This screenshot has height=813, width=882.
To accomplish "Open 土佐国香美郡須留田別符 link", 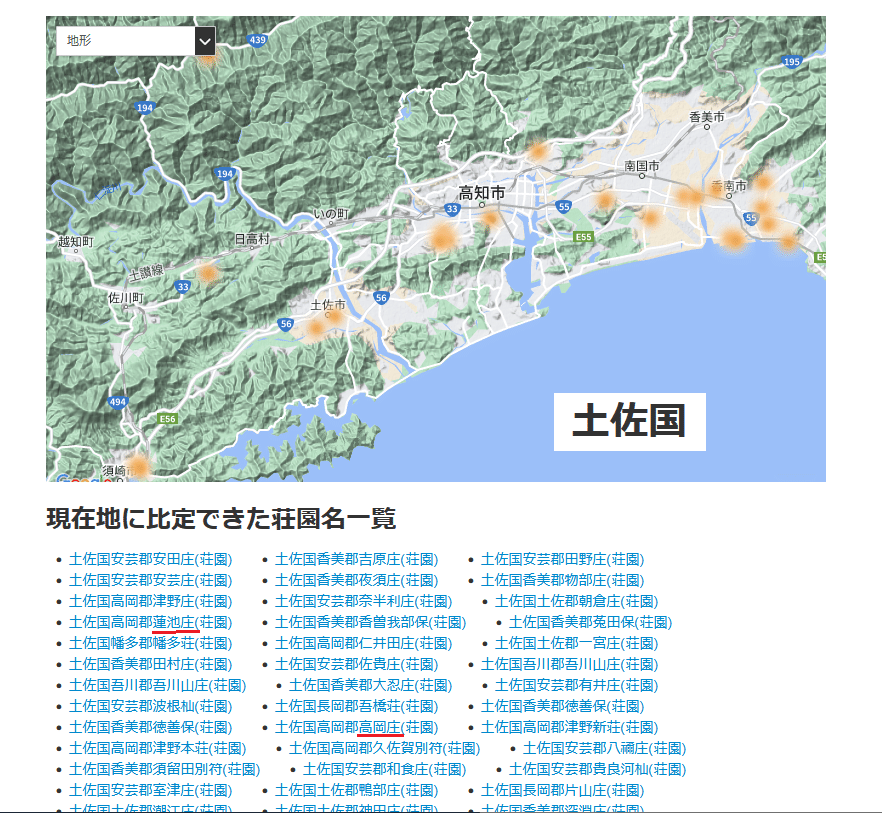I will tap(164, 769).
